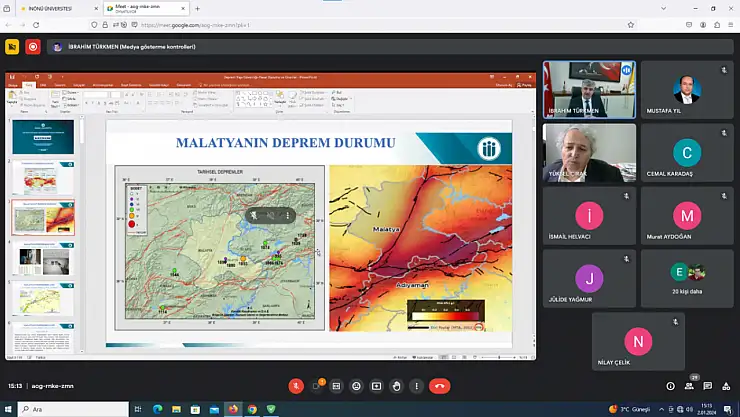Open the chat panel

coord(706,386)
